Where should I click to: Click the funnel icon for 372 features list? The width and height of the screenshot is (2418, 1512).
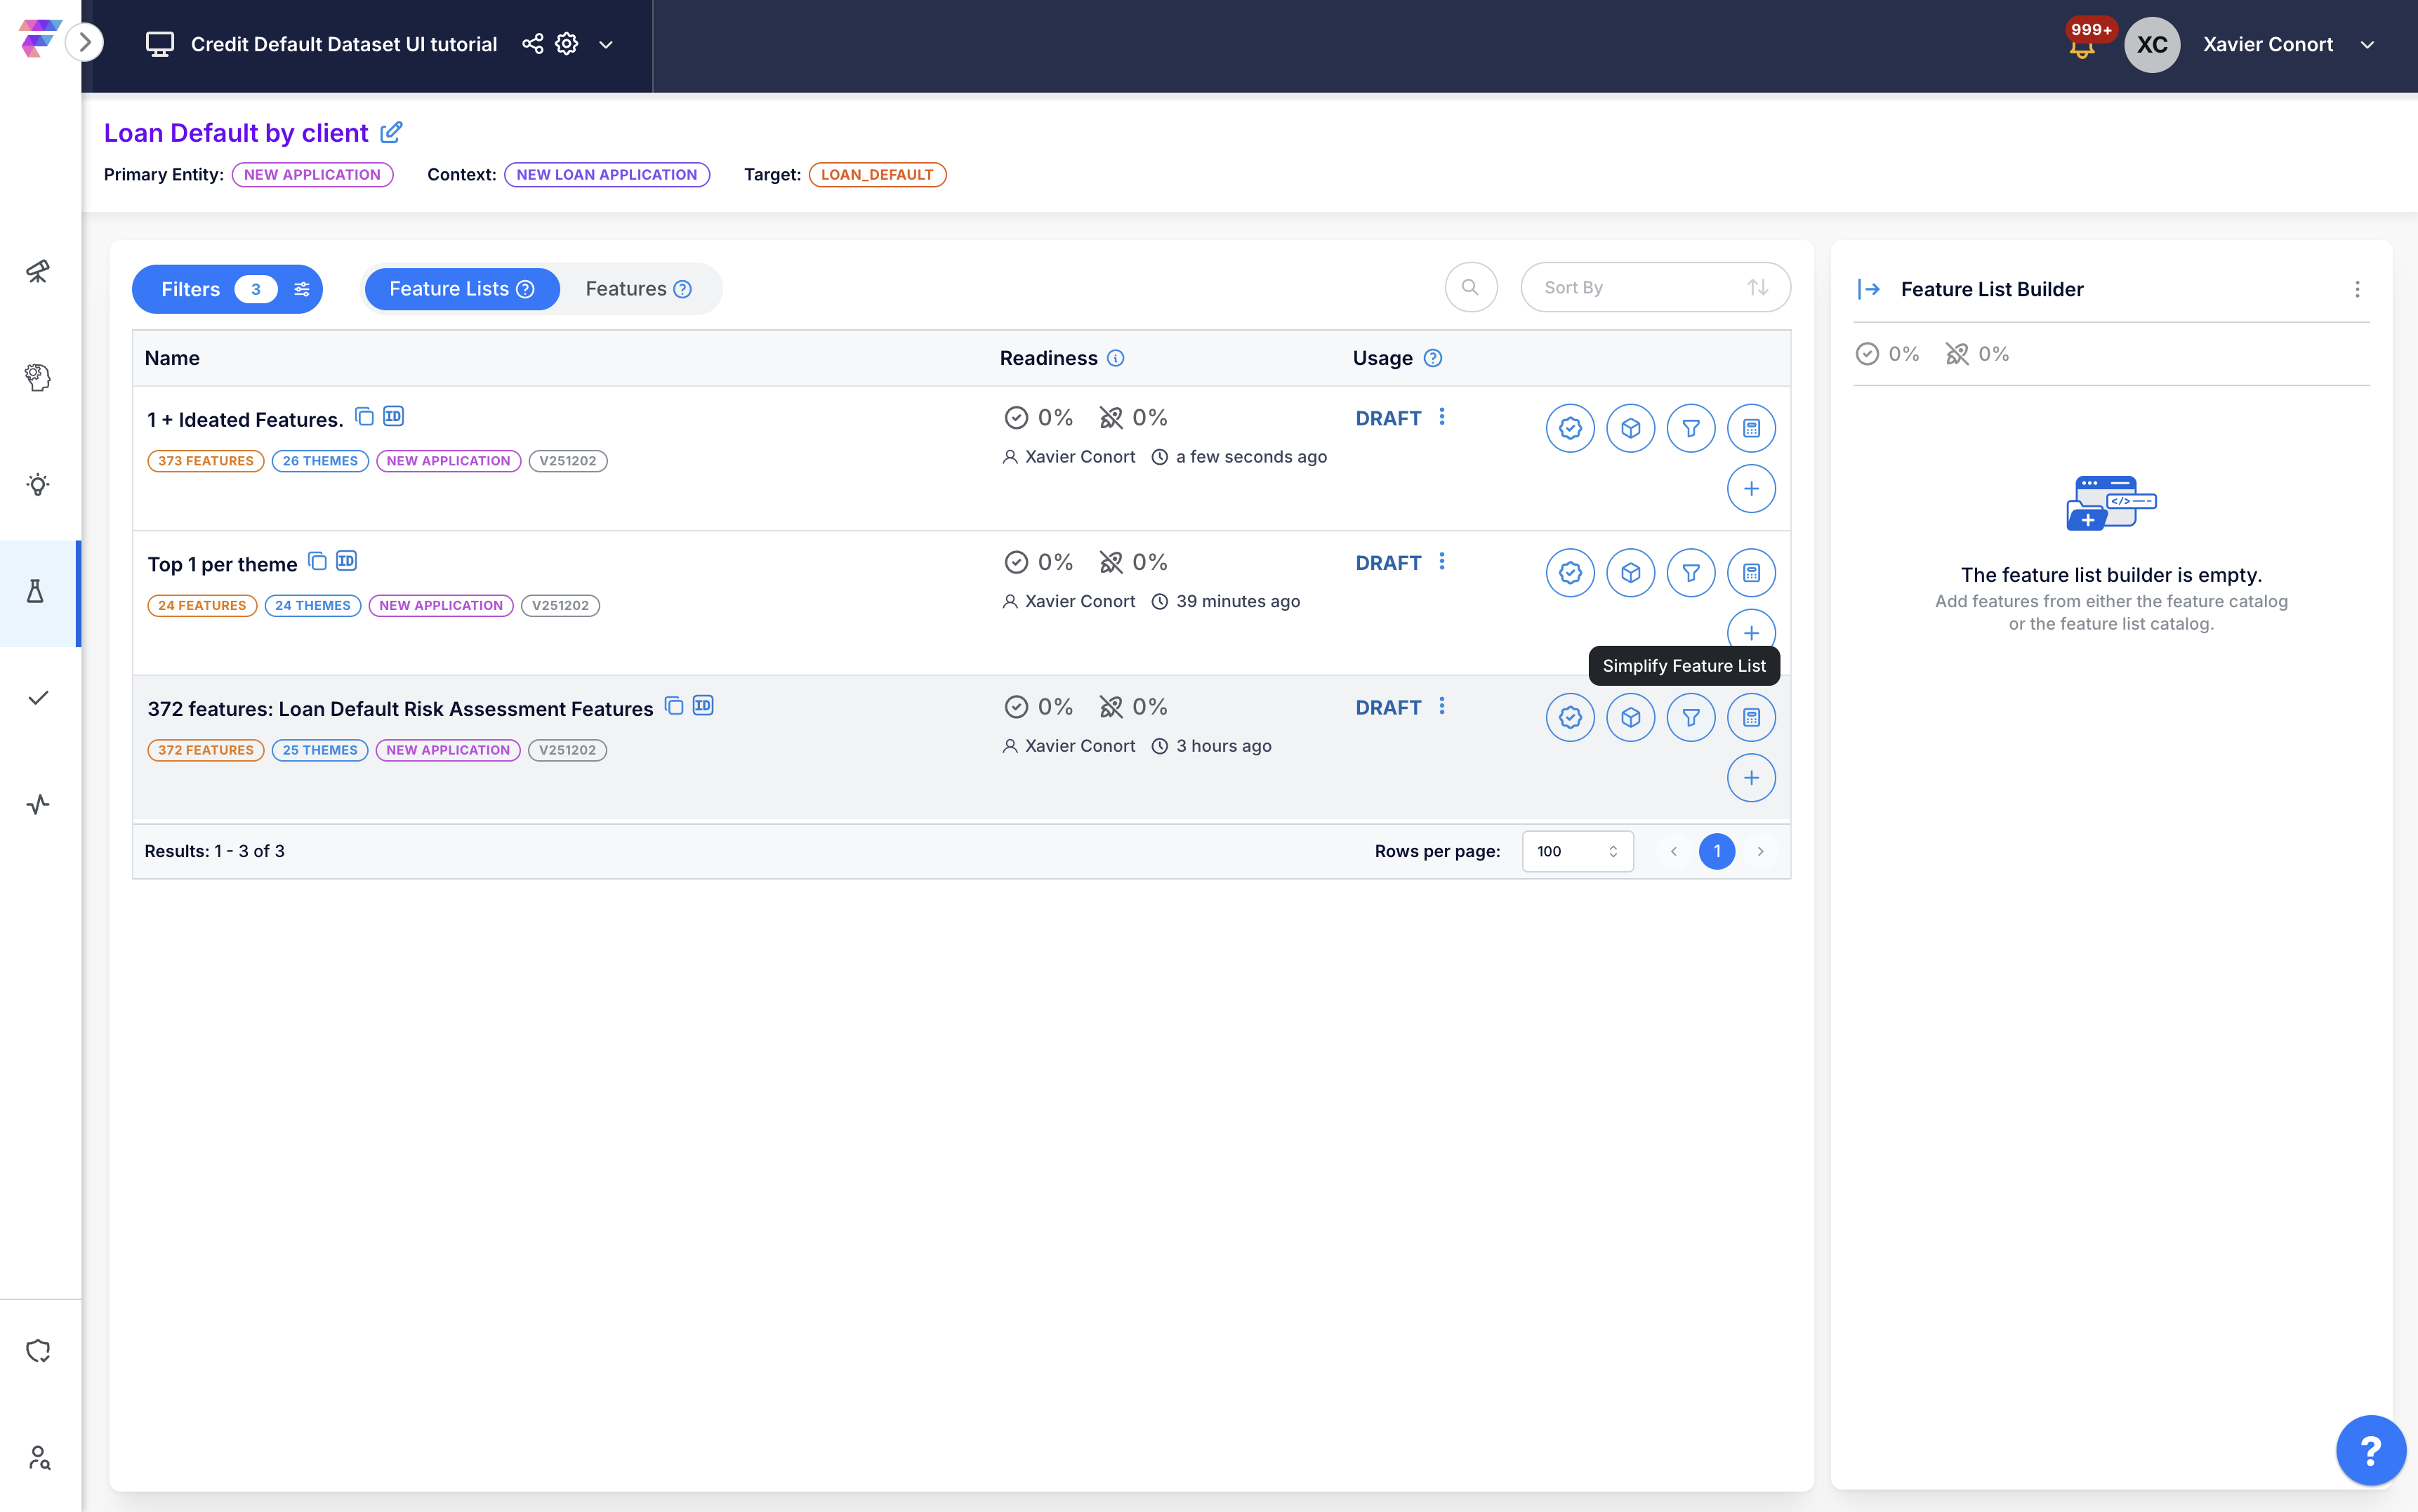point(1690,717)
